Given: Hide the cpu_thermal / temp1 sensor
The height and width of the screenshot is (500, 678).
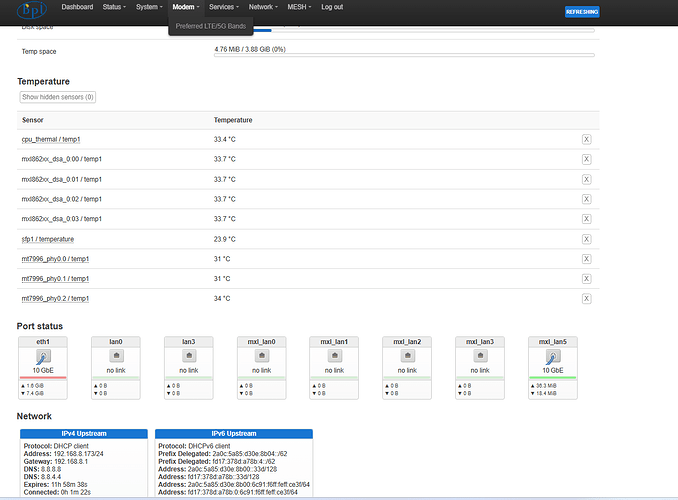Looking at the screenshot, I should pos(586,140).
